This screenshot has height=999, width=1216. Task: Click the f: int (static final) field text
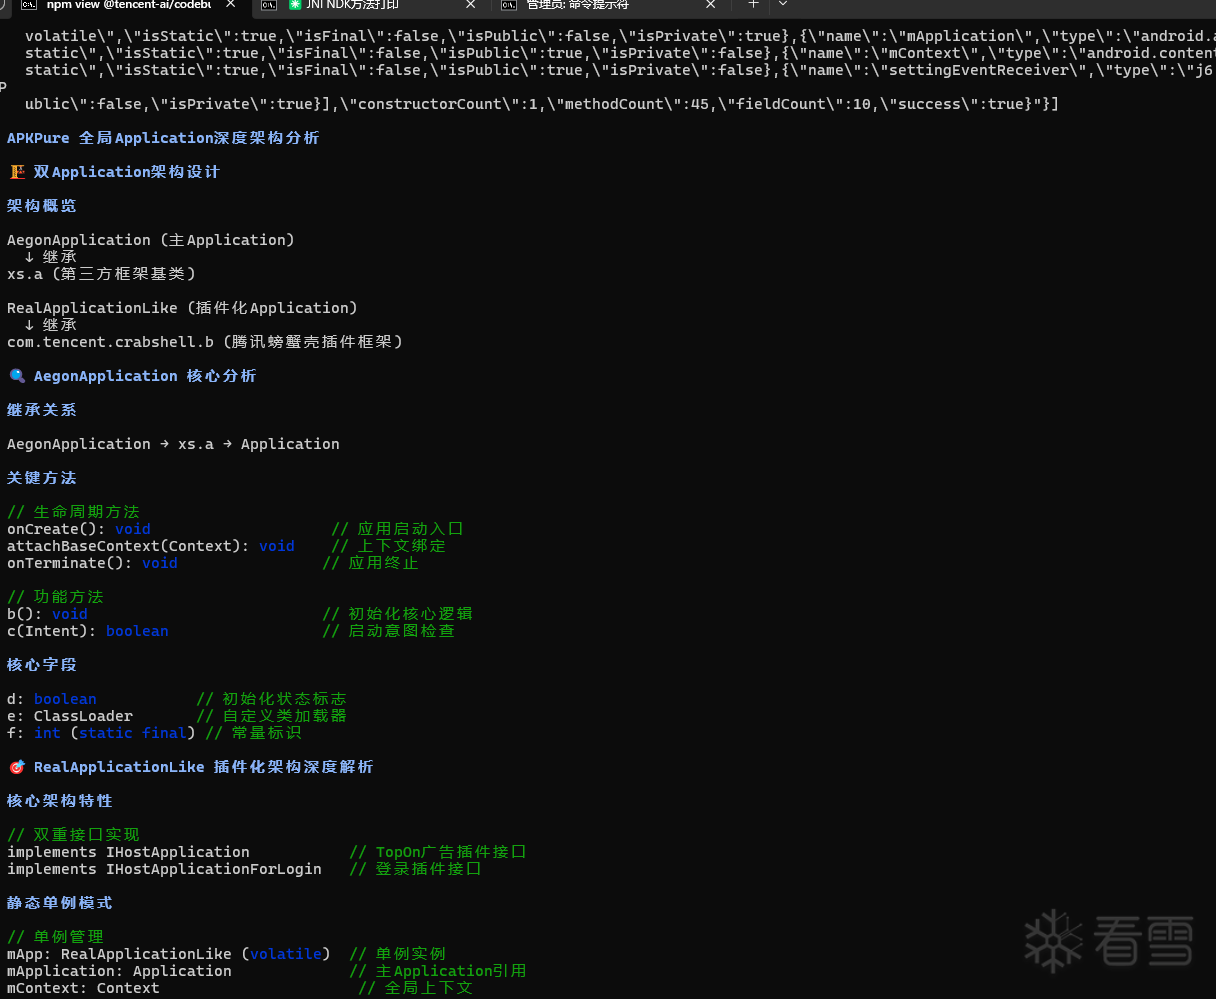pos(101,733)
